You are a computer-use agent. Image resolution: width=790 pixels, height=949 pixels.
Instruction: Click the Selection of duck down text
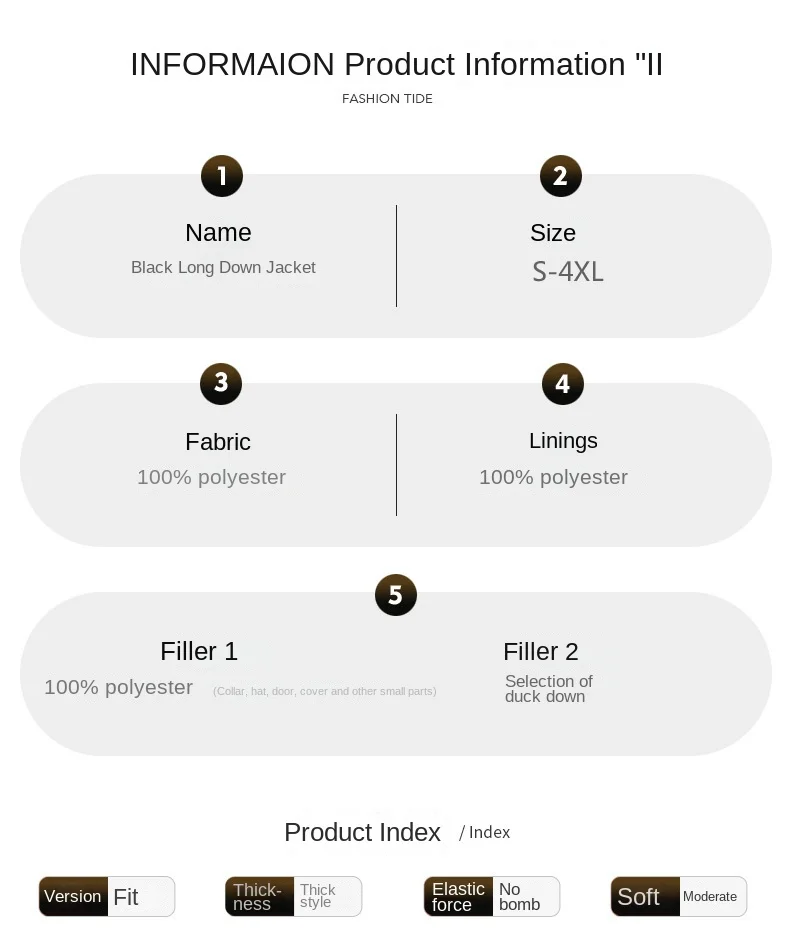tap(548, 689)
